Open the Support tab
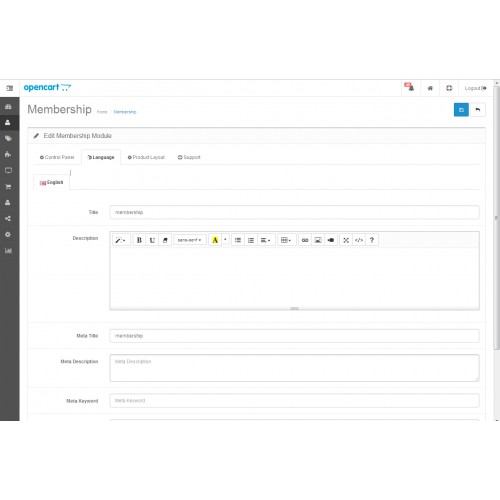Screen dimensions: 500x500 (189, 157)
